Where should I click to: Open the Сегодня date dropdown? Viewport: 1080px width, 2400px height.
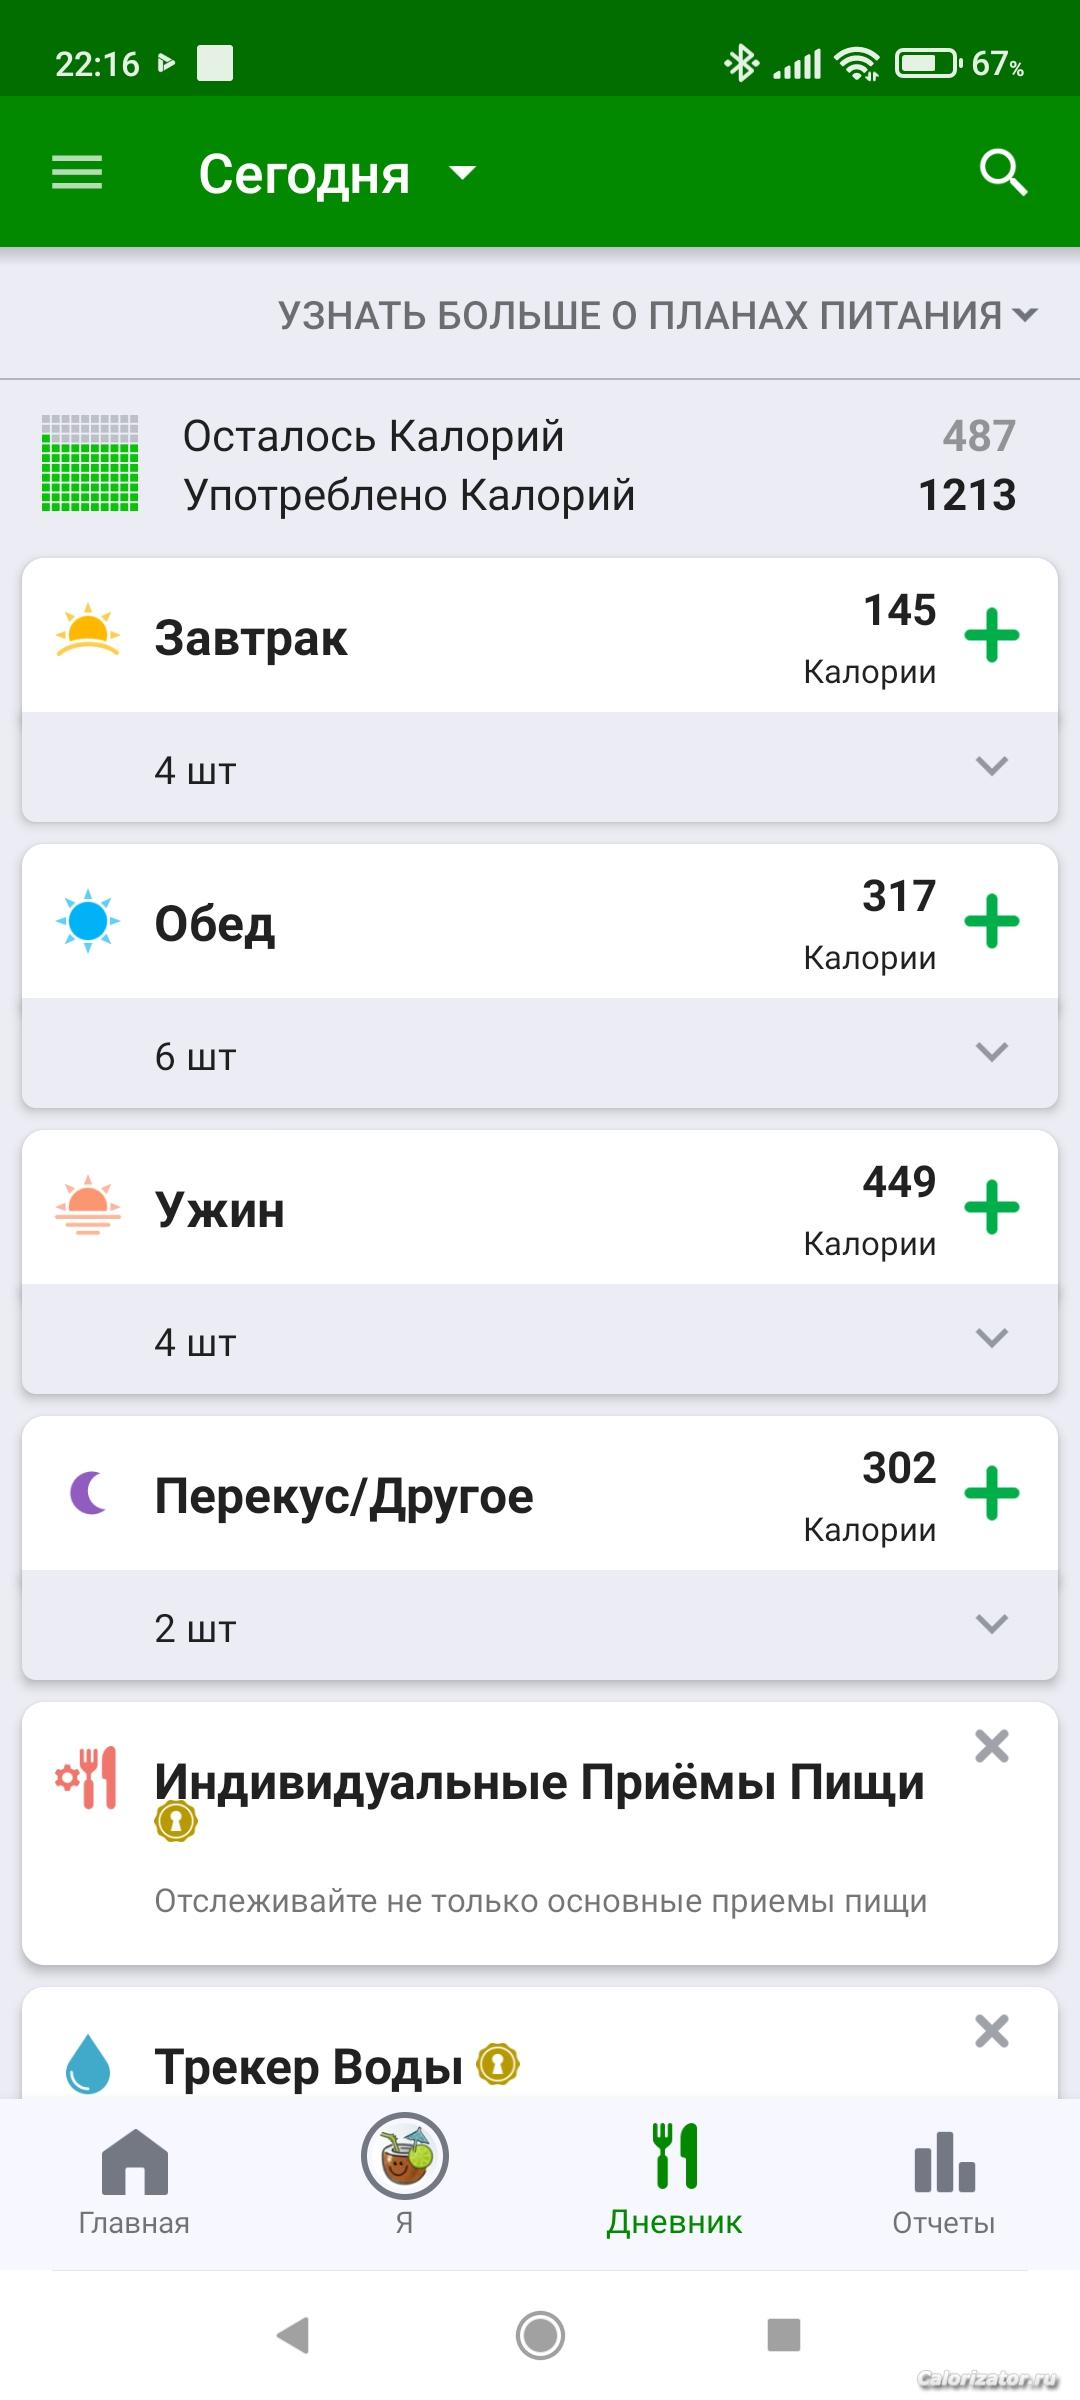tap(337, 174)
